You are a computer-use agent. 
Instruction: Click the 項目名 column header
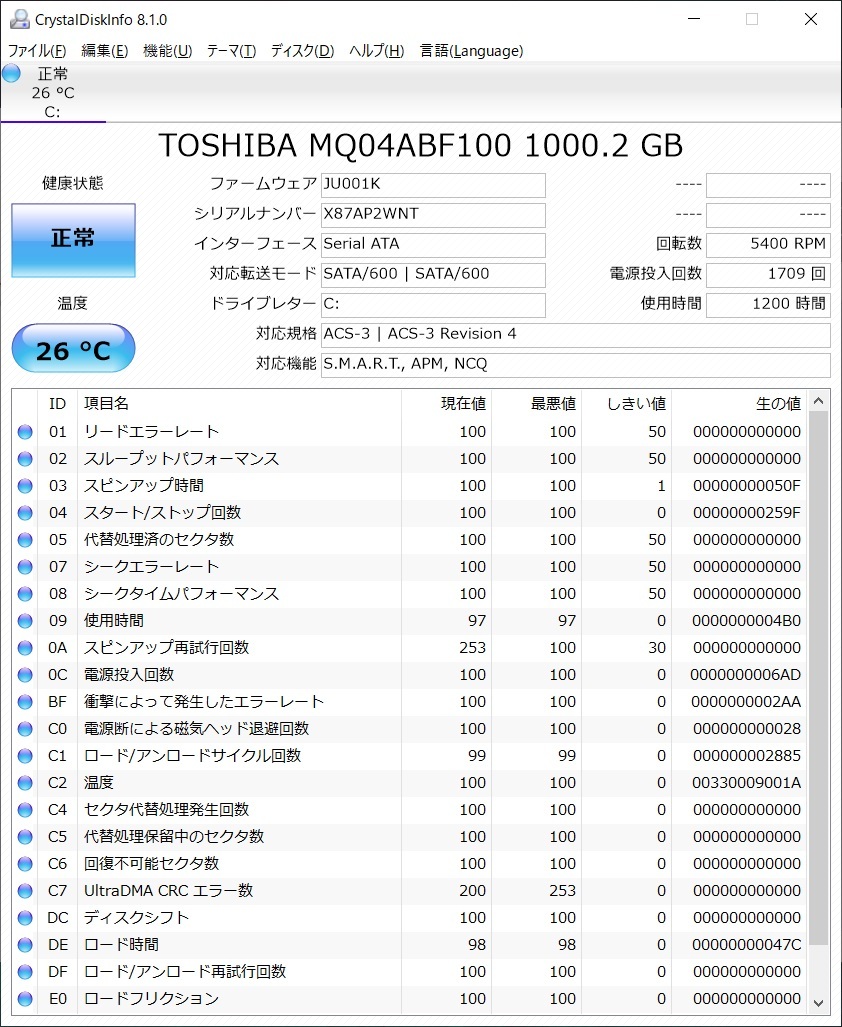point(239,403)
